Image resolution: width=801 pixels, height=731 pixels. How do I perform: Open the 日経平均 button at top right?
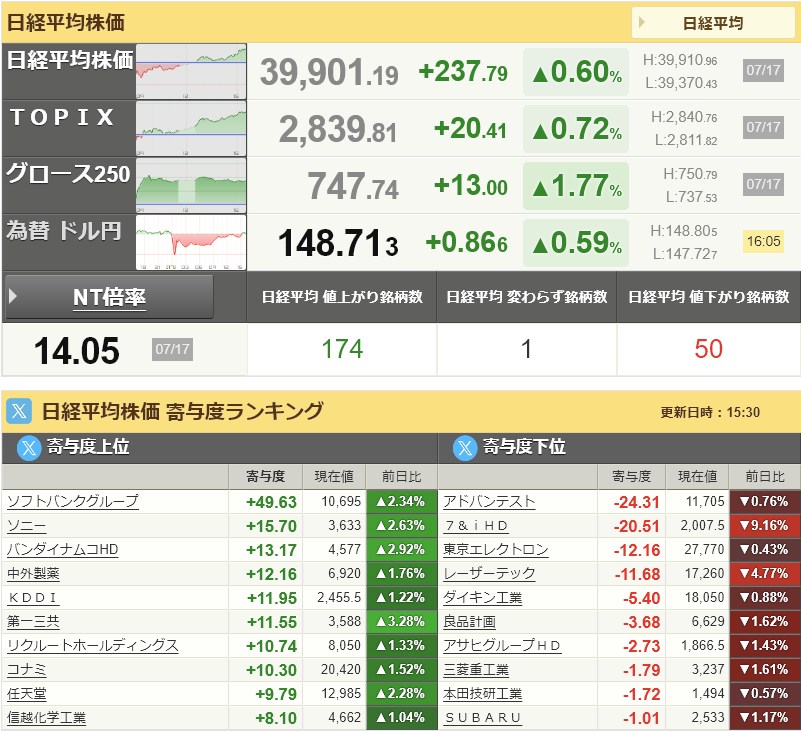712,23
